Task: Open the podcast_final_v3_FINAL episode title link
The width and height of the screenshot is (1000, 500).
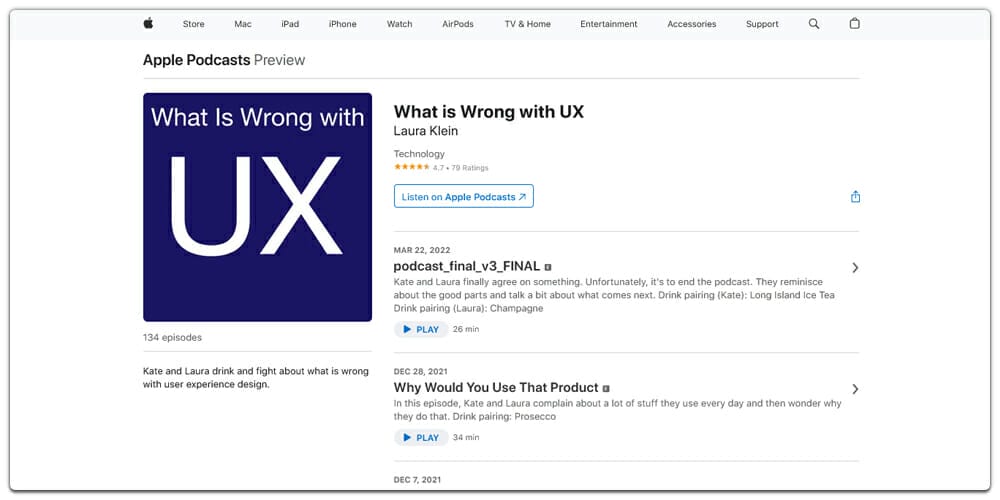Action: pyautogui.click(x=467, y=266)
